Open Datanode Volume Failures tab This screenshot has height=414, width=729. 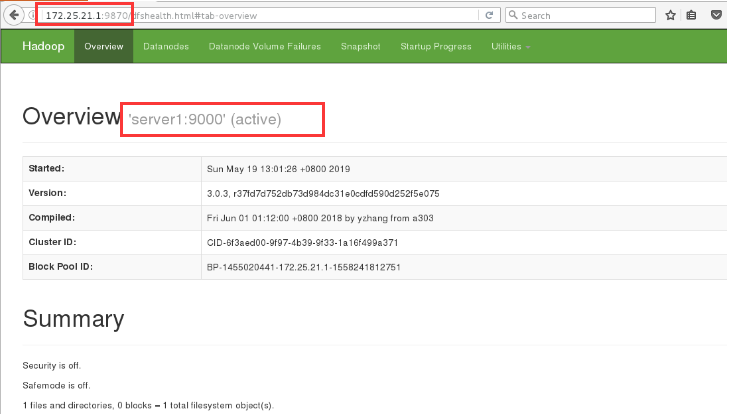[x=265, y=47]
